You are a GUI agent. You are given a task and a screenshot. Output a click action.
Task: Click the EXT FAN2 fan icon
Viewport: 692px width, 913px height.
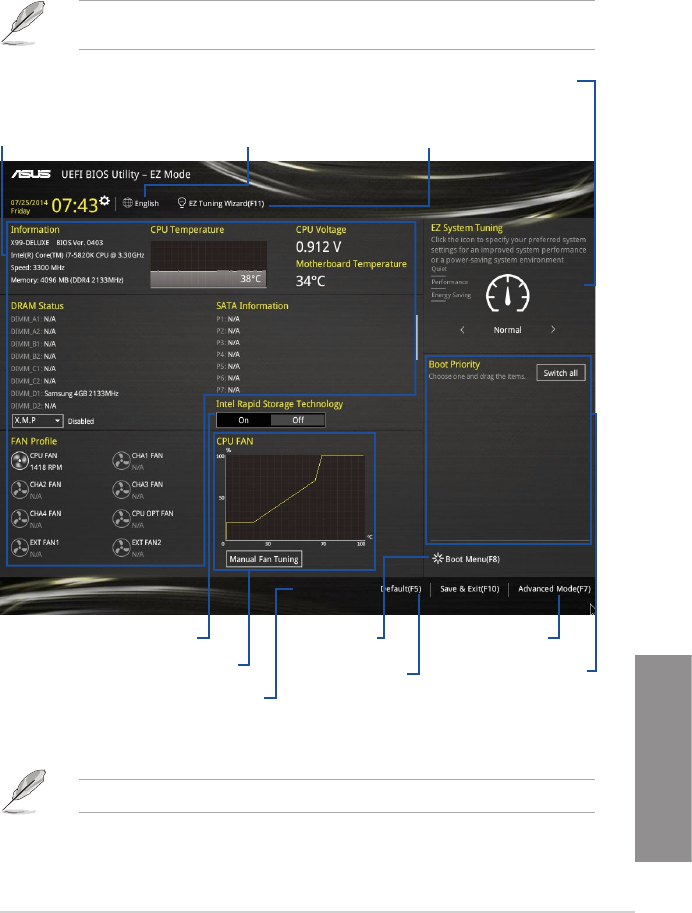(121, 548)
